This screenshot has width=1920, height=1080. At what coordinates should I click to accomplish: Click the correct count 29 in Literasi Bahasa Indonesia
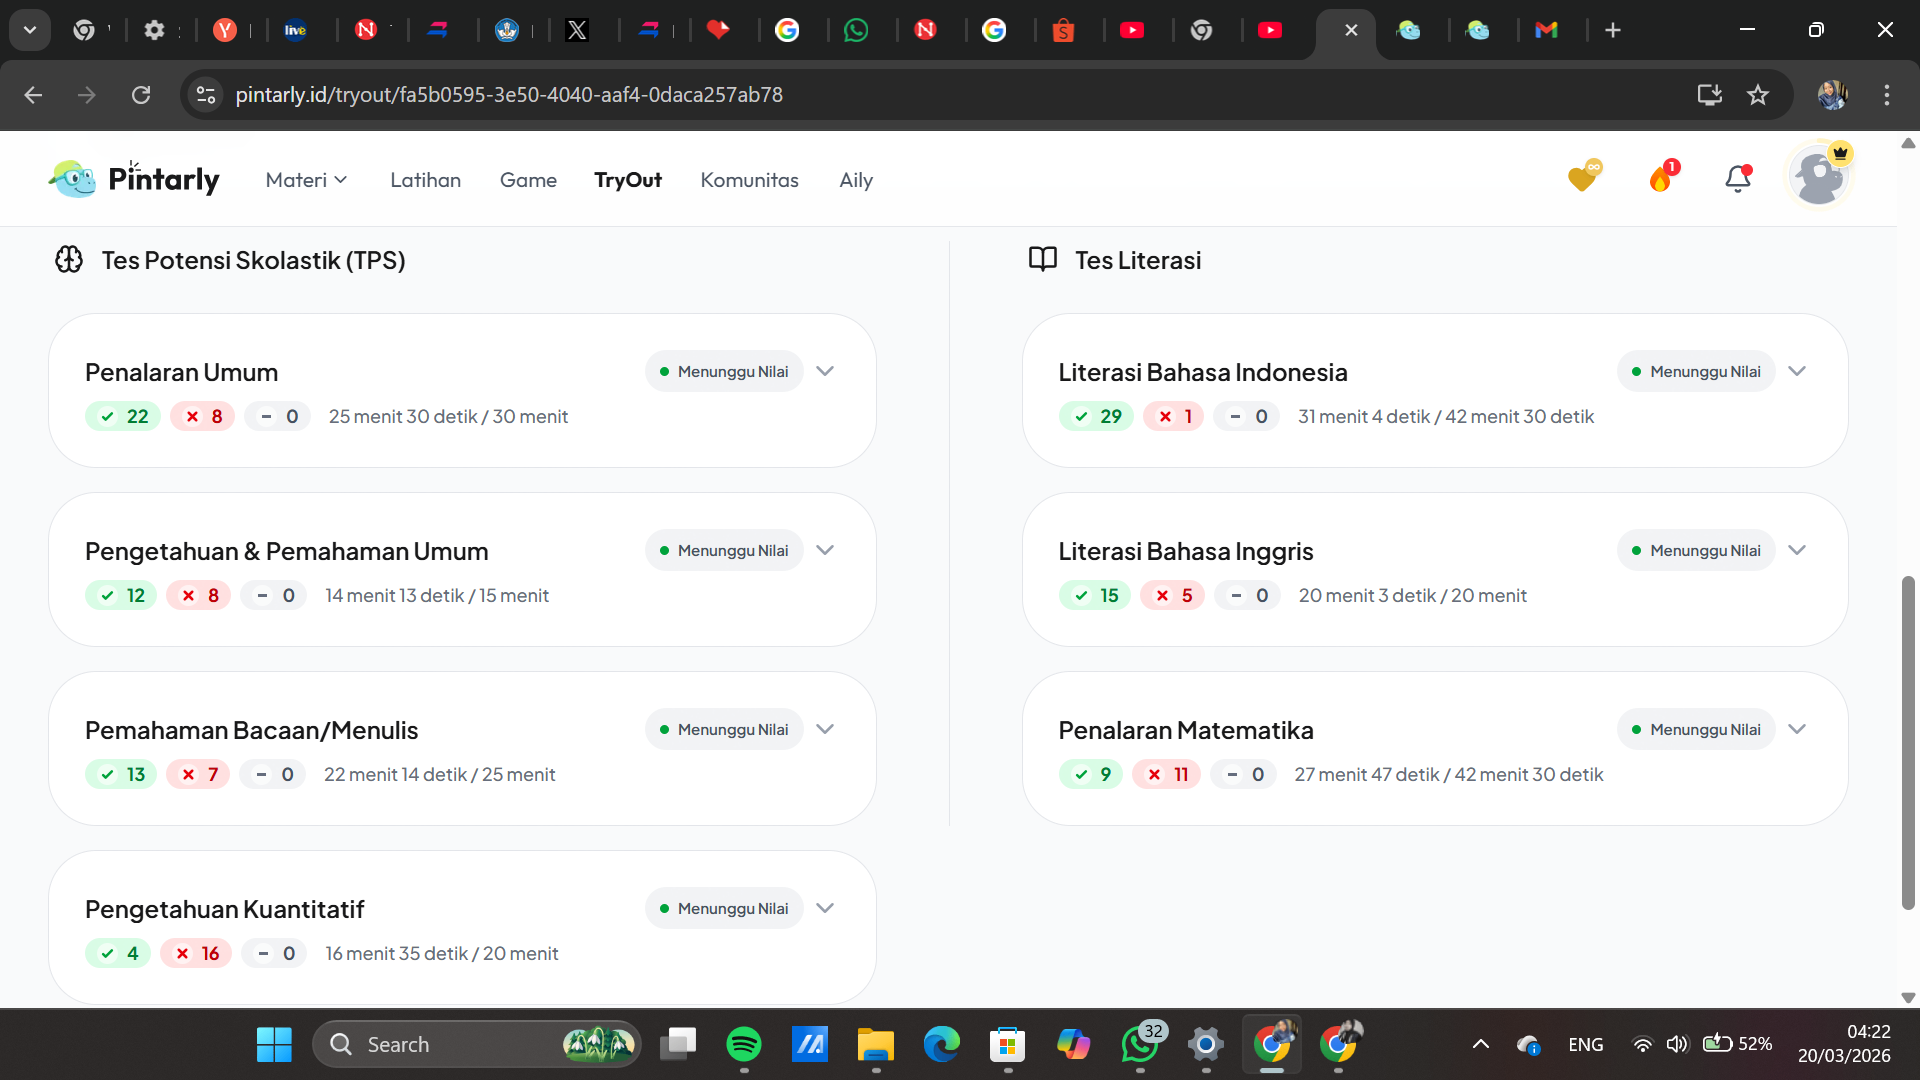click(x=1096, y=416)
